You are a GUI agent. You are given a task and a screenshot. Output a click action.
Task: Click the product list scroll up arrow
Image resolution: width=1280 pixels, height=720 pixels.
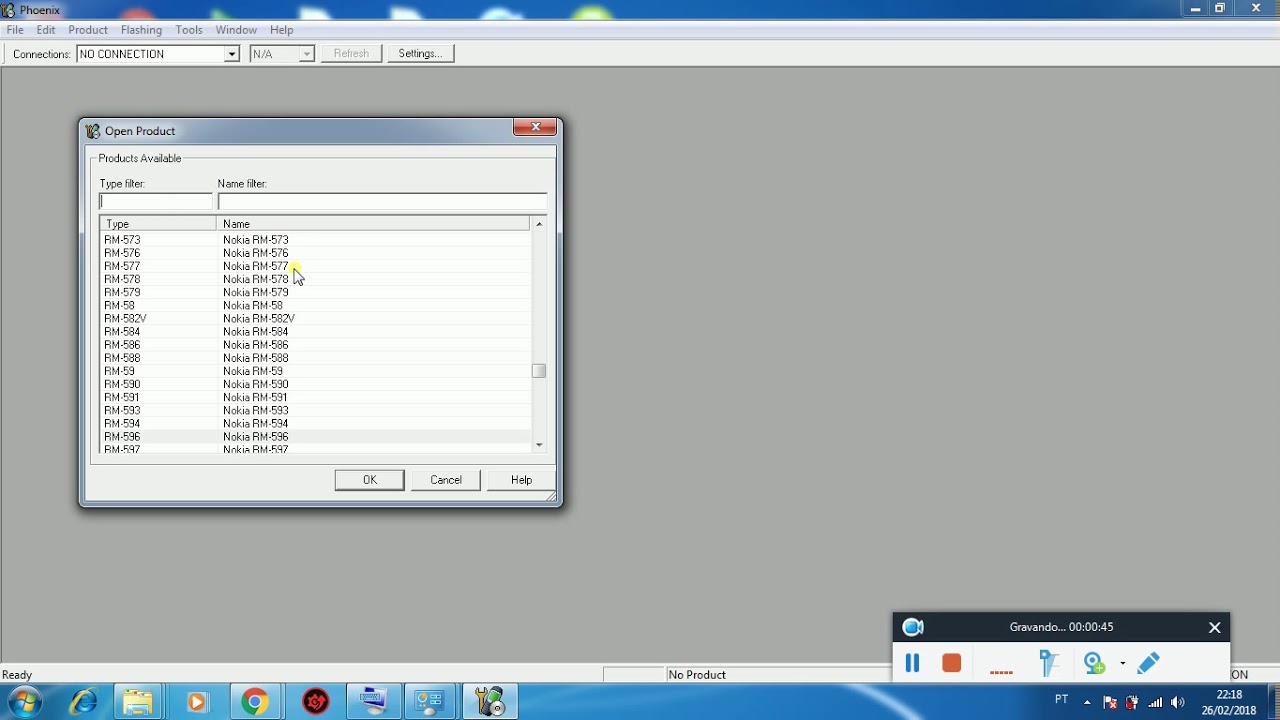point(539,224)
